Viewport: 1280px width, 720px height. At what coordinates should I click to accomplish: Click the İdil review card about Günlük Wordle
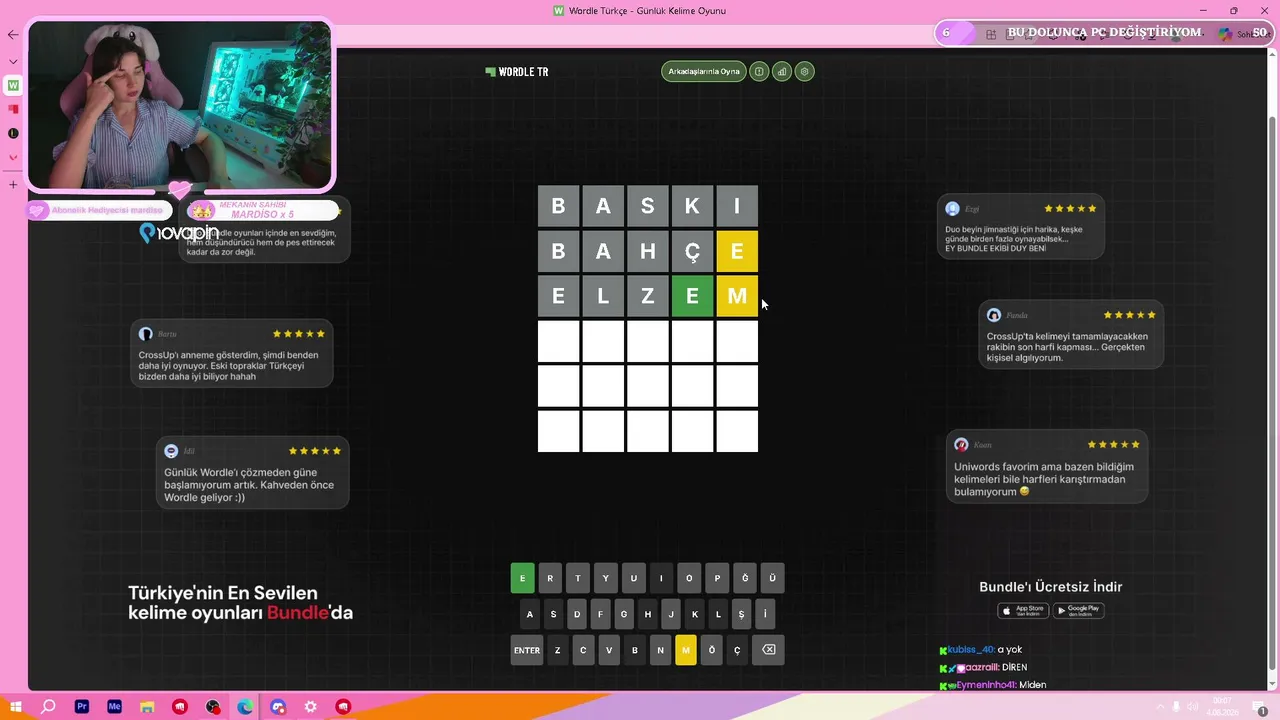pos(253,472)
